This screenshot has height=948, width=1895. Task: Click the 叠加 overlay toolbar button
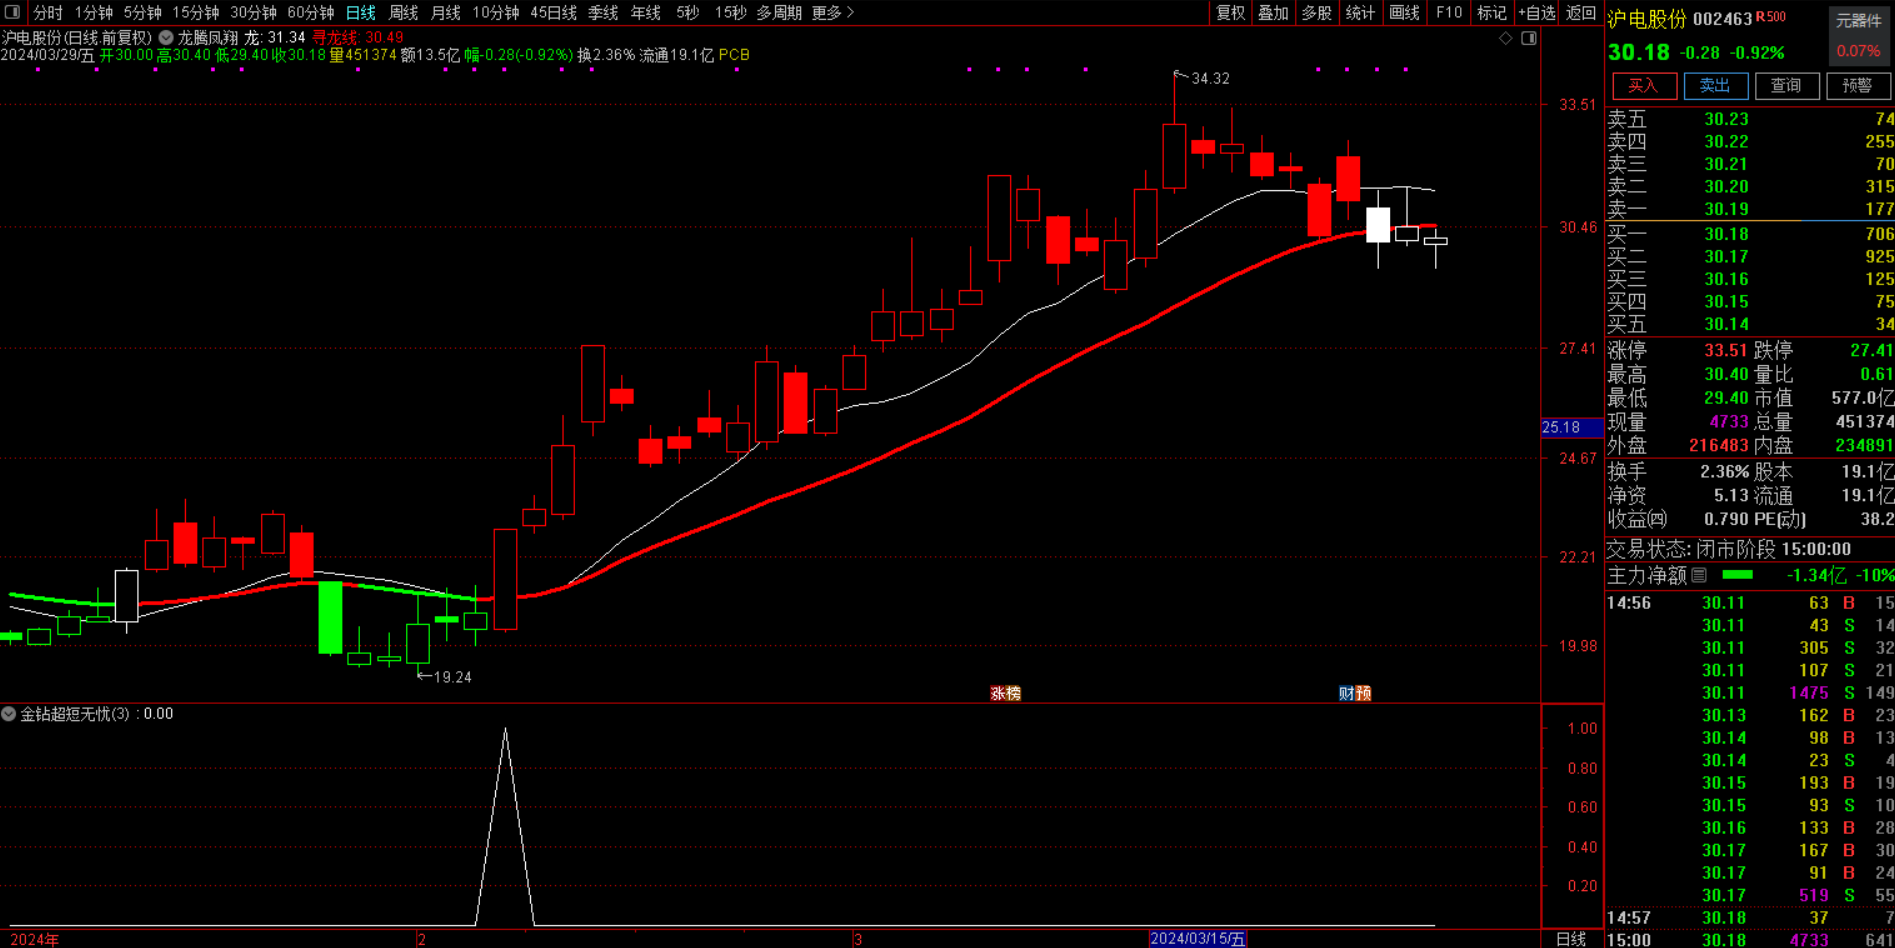pos(1273,12)
